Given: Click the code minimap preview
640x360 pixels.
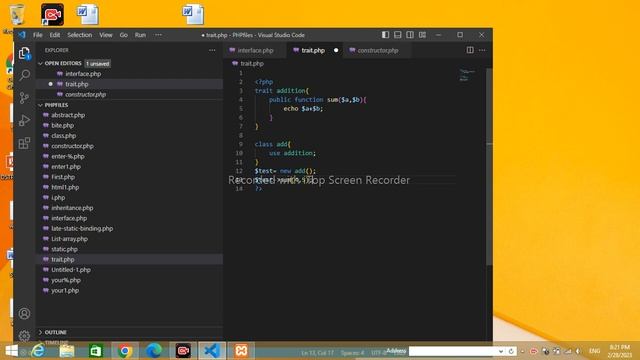Looking at the screenshot, I should [x=467, y=75].
